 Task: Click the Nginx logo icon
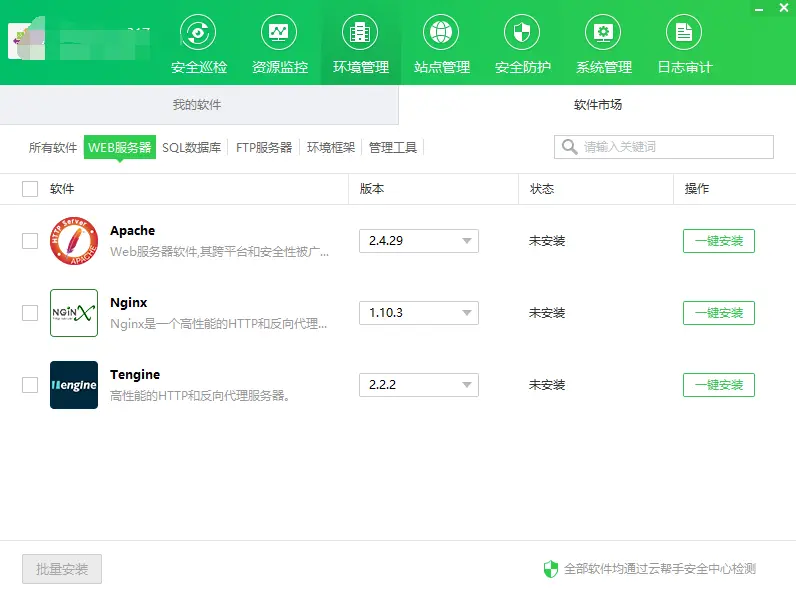(74, 313)
